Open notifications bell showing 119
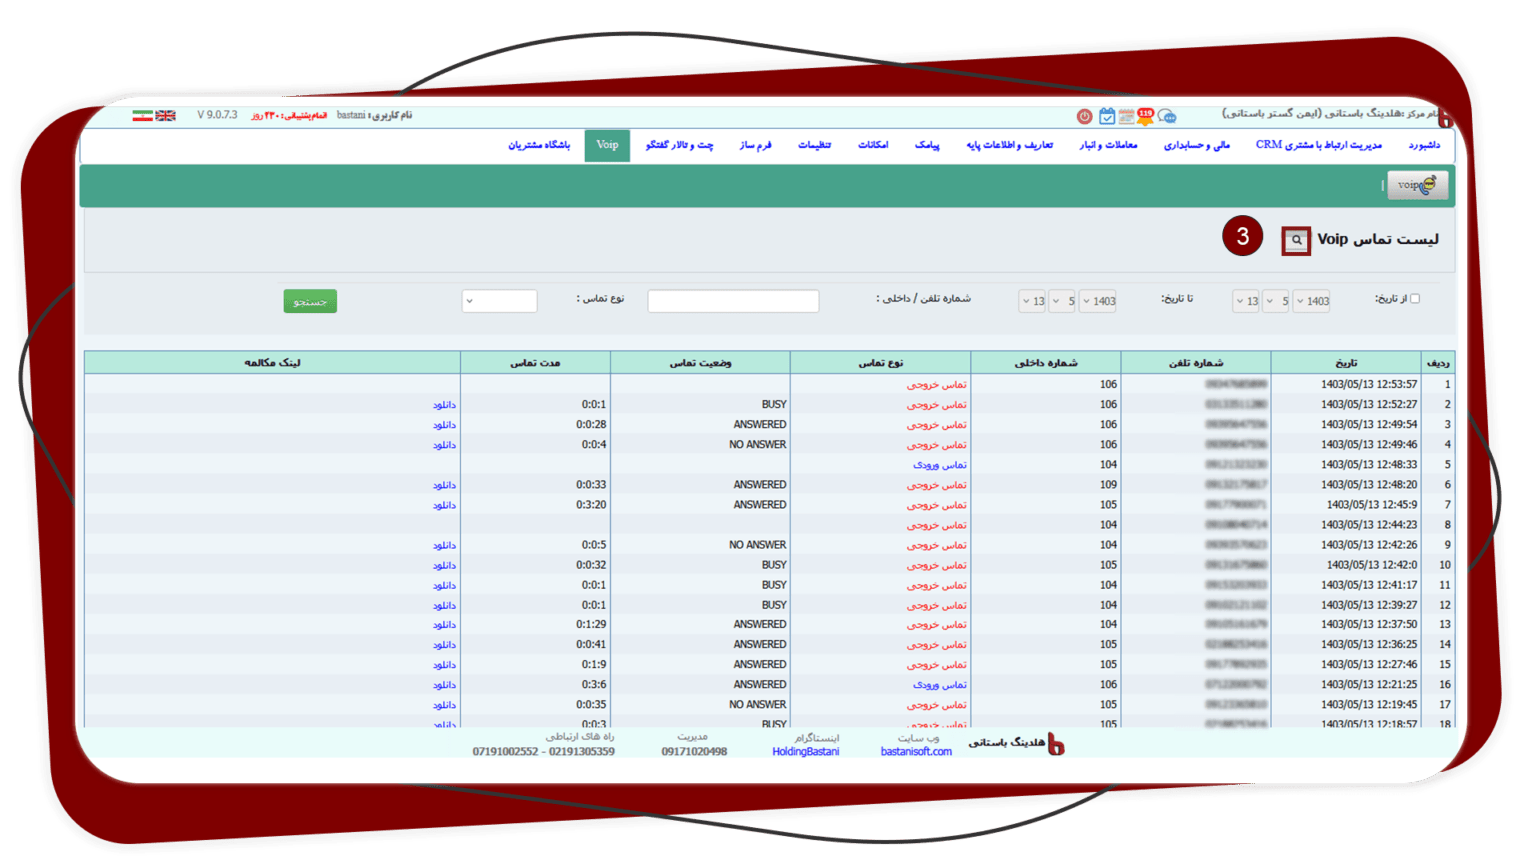Screen dimensions: 1536x864 (x=1145, y=116)
